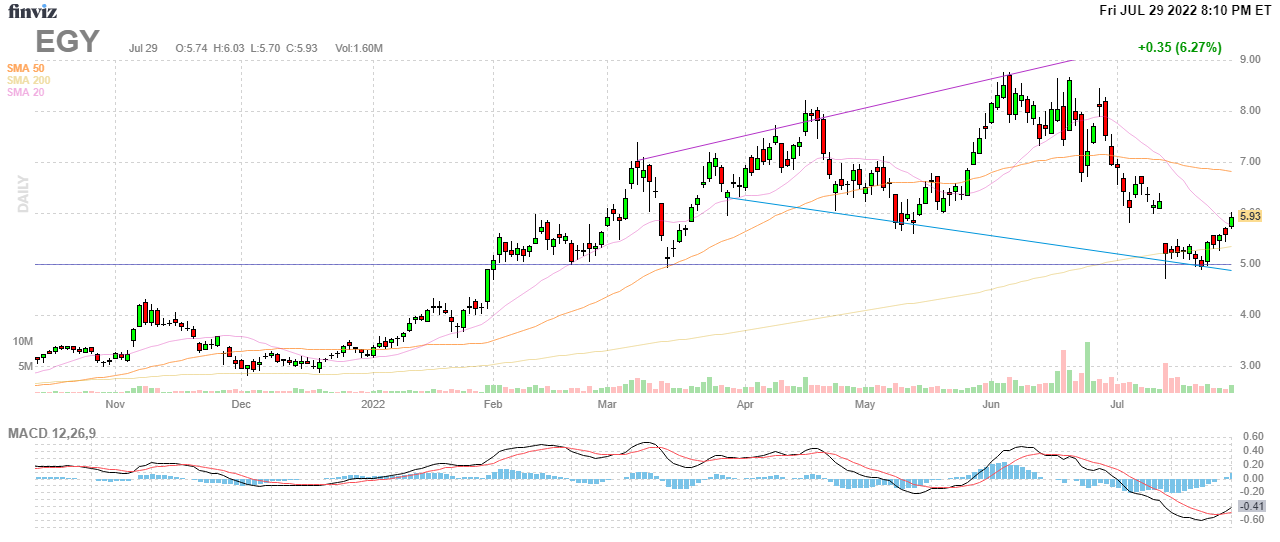Viewport: 1280px width, 542px height.
Task: Click the Jul 29 date readout
Action: tap(144, 48)
